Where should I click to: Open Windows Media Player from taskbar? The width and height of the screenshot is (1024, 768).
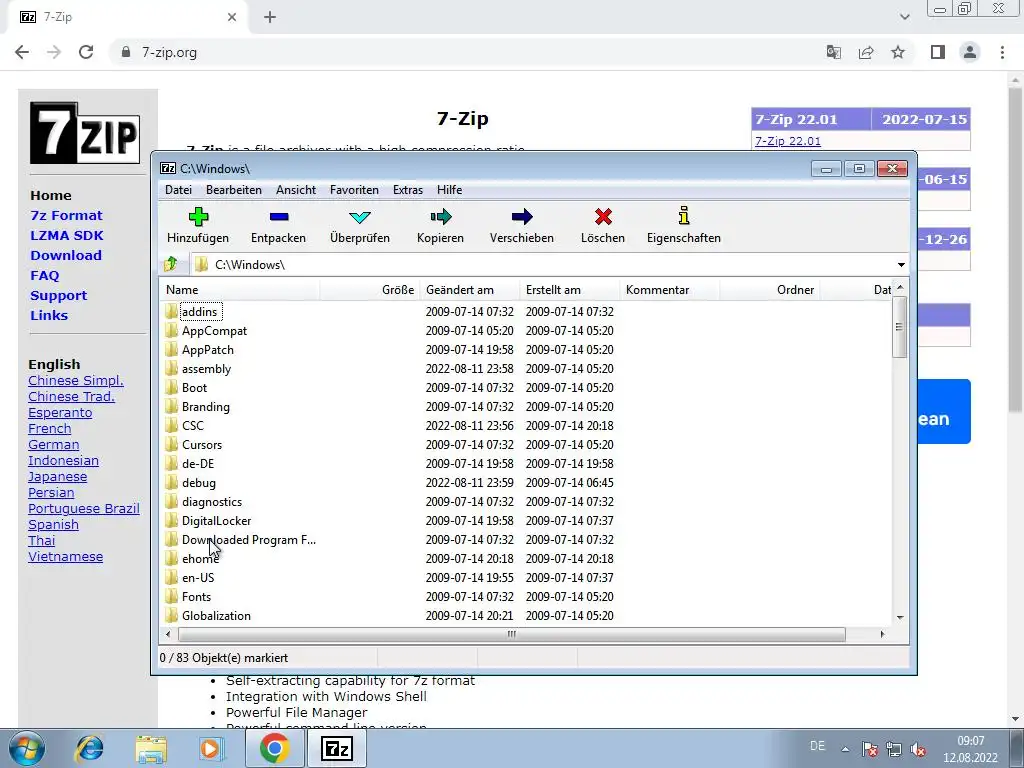[212, 748]
